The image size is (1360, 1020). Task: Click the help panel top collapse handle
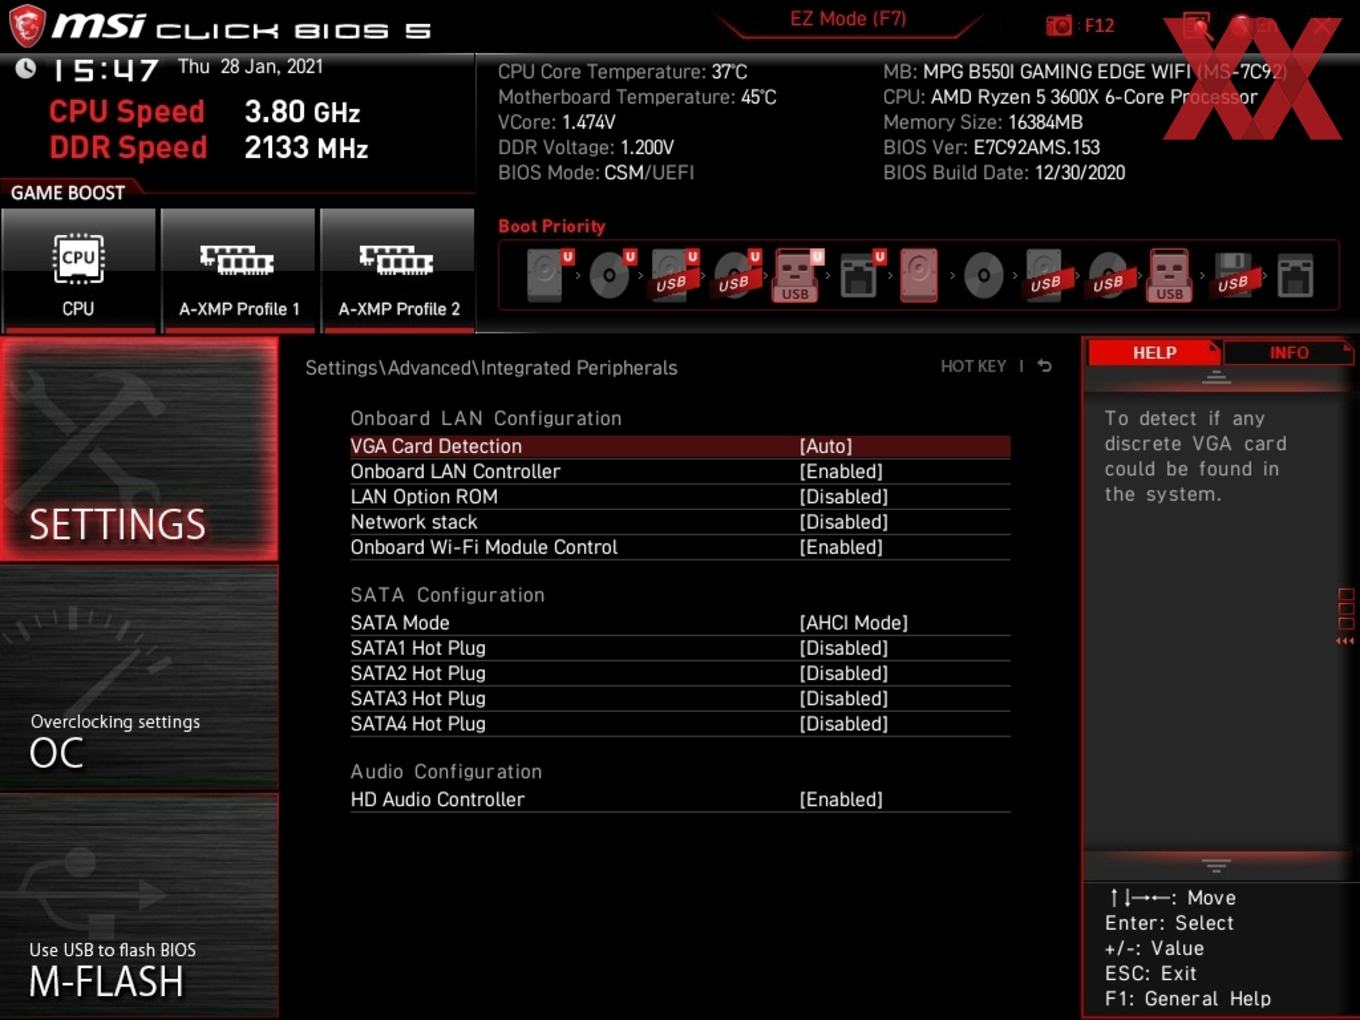pos(1216,378)
